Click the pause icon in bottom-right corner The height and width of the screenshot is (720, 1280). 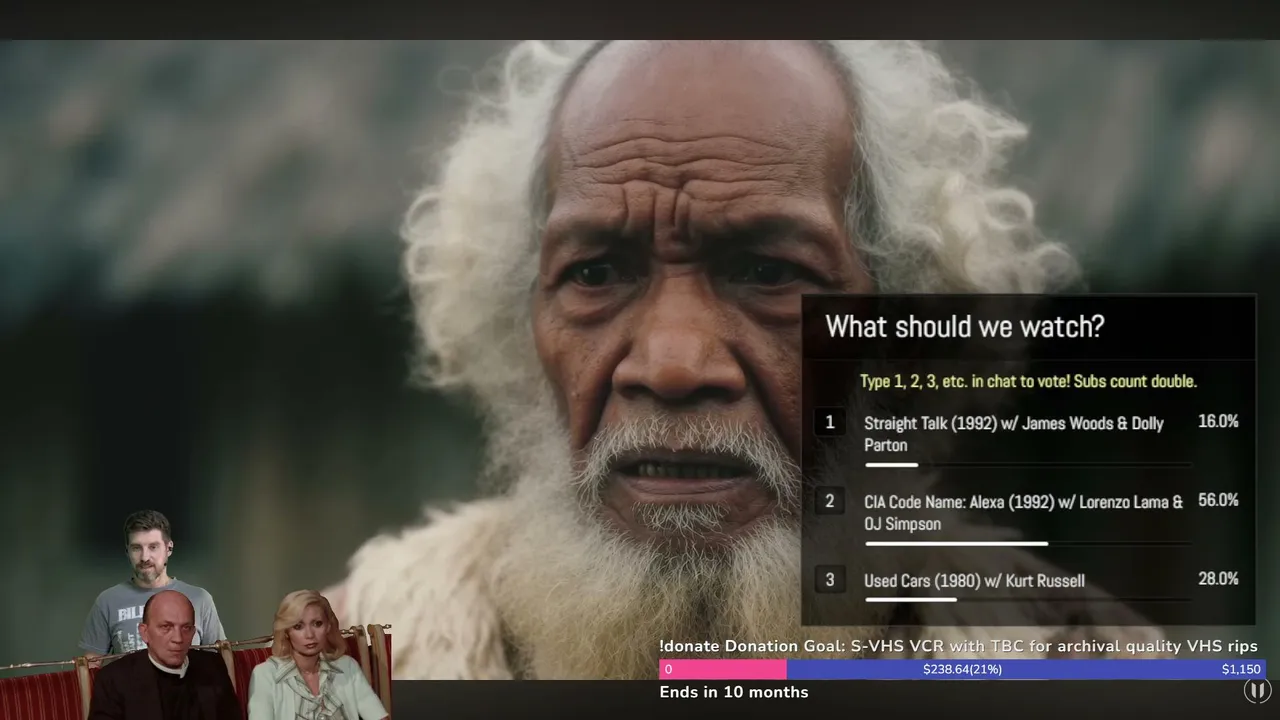1257,690
